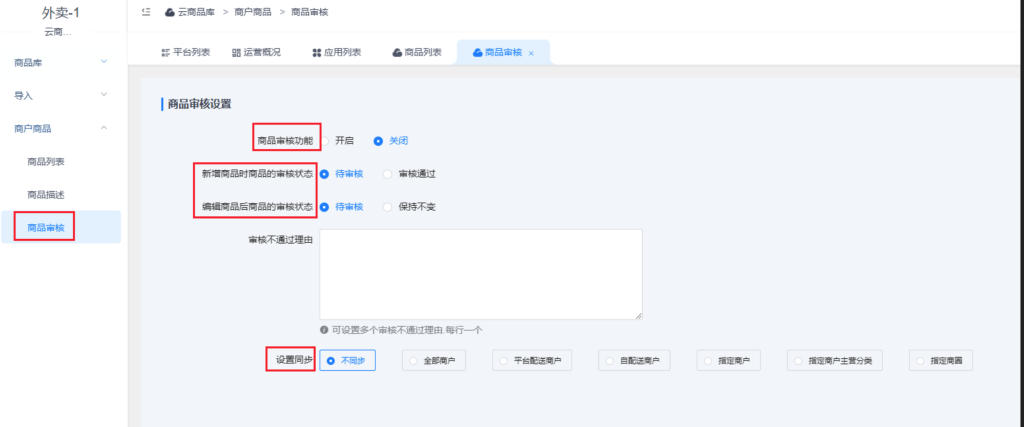The height and width of the screenshot is (427, 1024).
Task: Click the grid icon on 平台列表 tab
Action: (x=166, y=52)
